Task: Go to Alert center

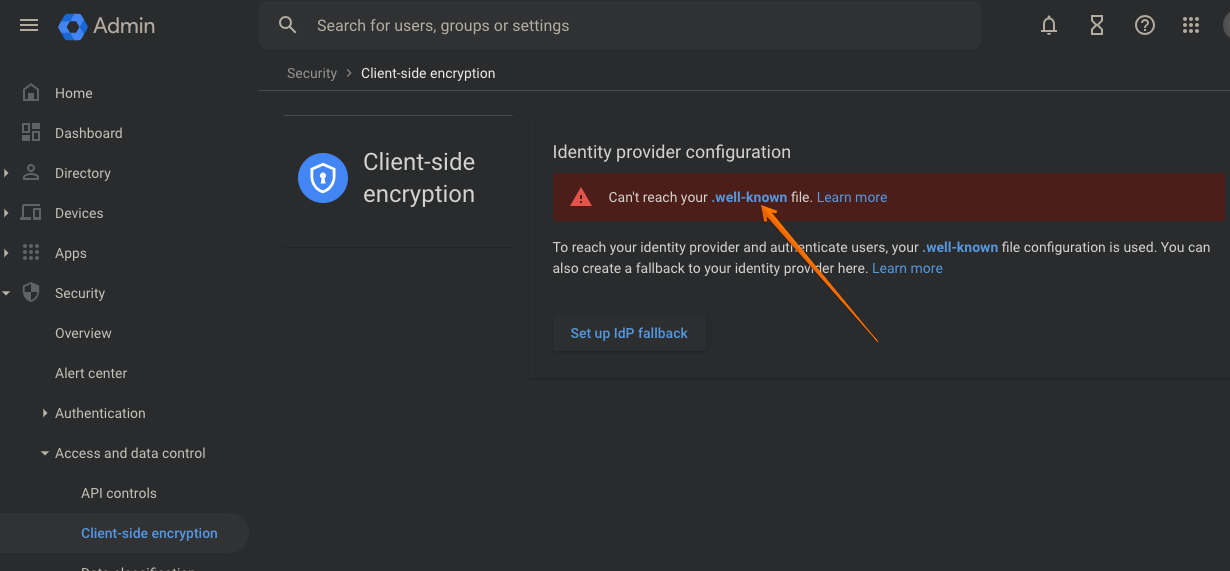Action: pyautogui.click(x=91, y=373)
